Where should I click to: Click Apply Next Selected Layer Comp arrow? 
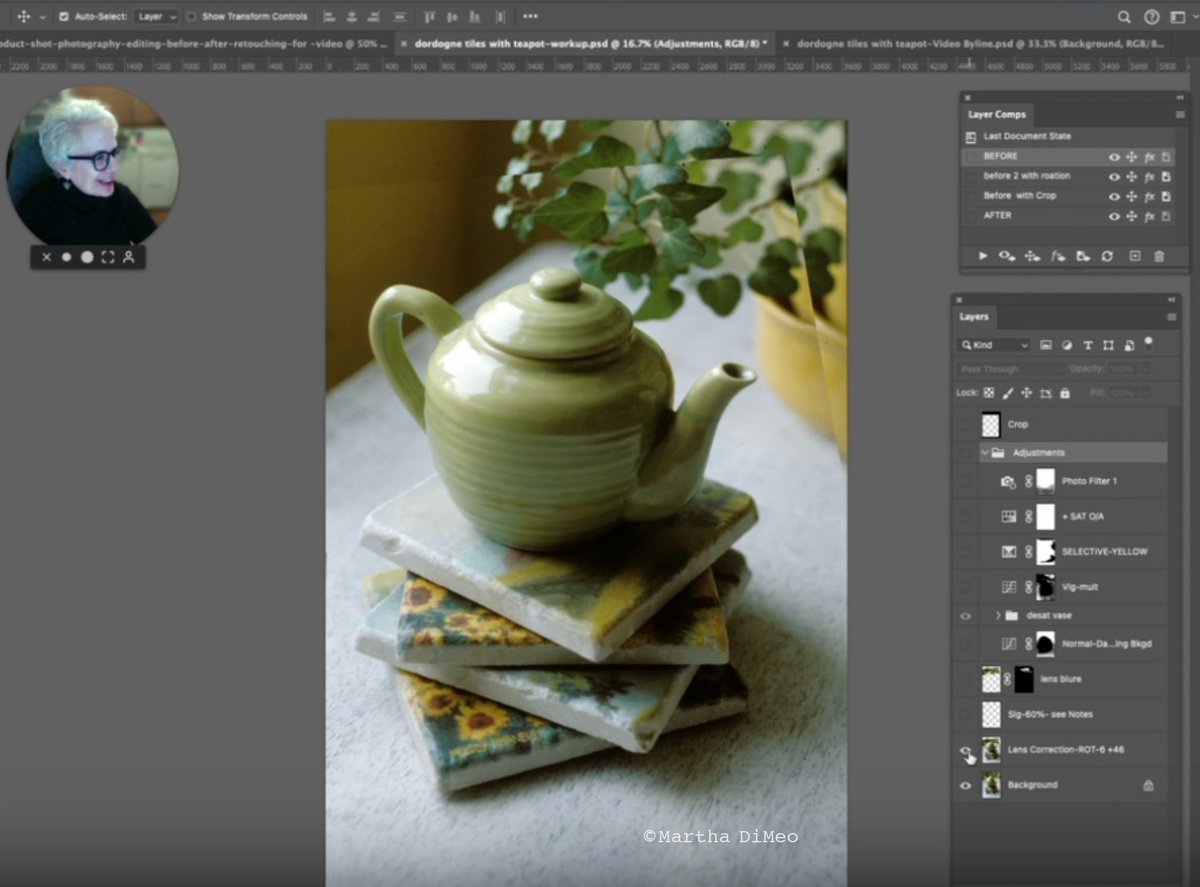click(x=983, y=256)
